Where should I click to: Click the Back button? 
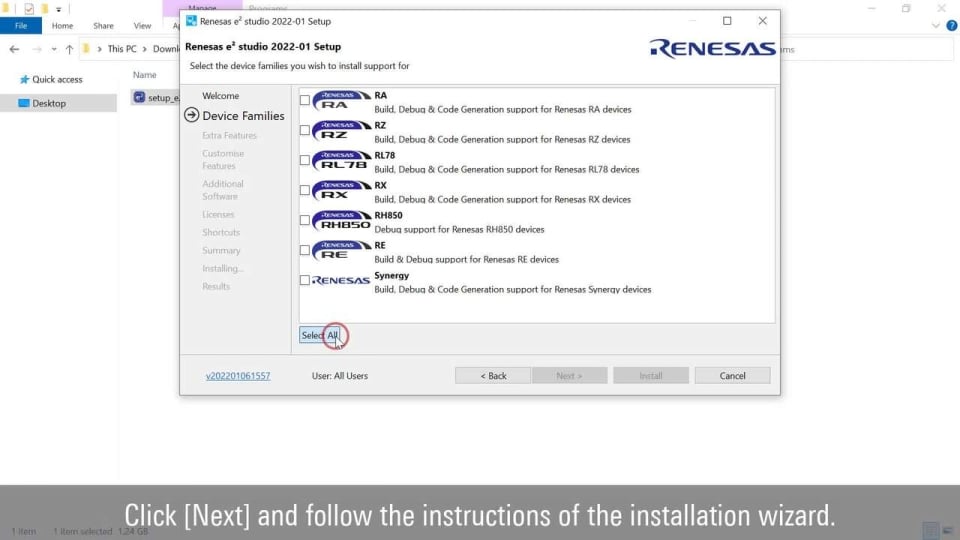(x=493, y=376)
